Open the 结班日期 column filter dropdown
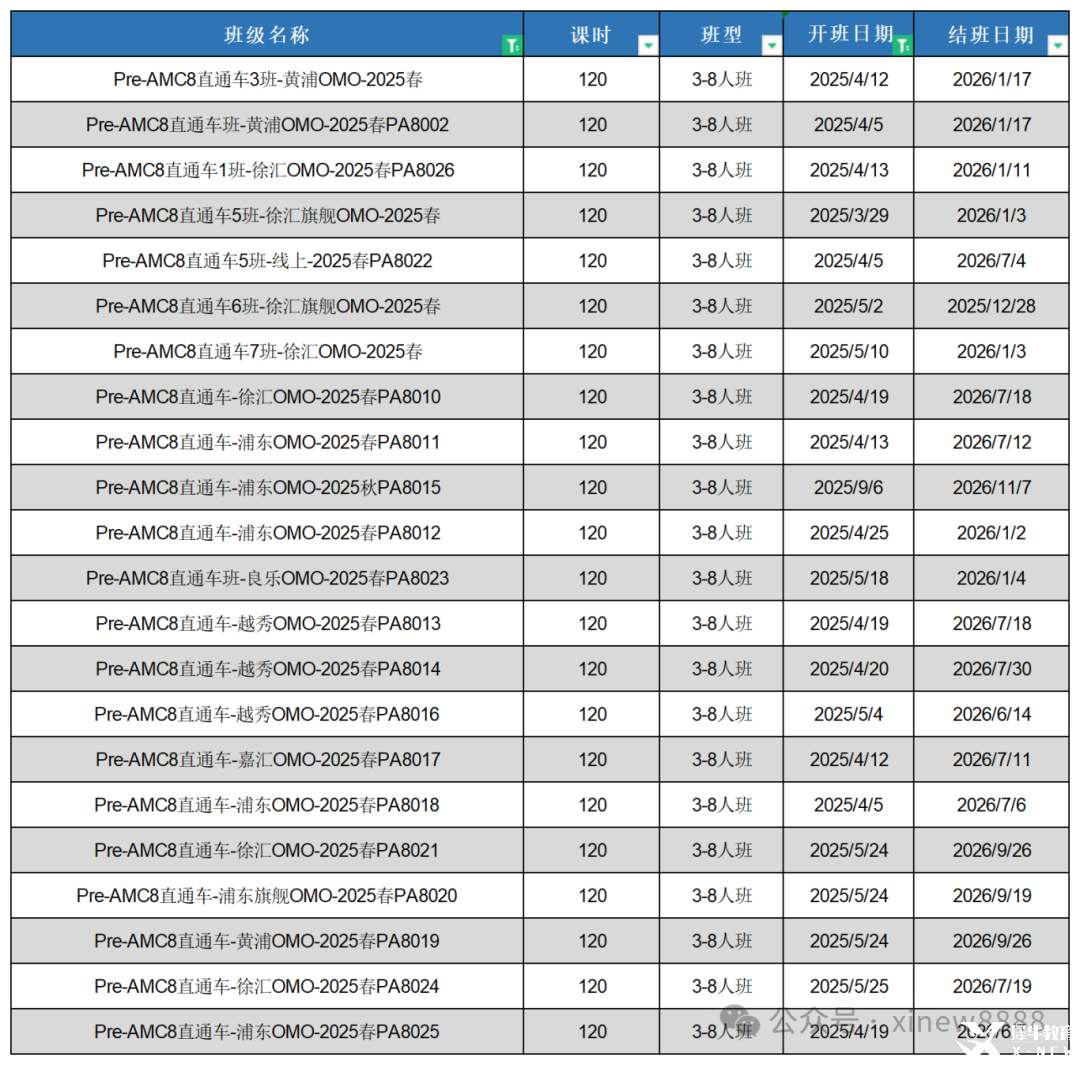Screen dimensions: 1080x1065 pyautogui.click(x=1057, y=45)
